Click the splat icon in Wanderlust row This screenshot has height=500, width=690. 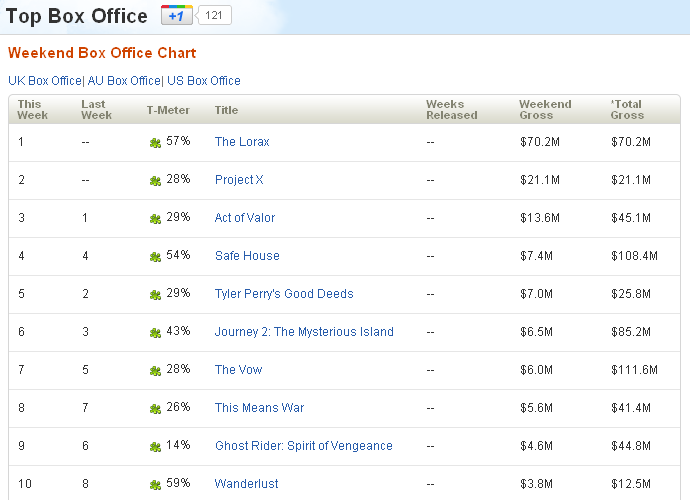[155, 485]
